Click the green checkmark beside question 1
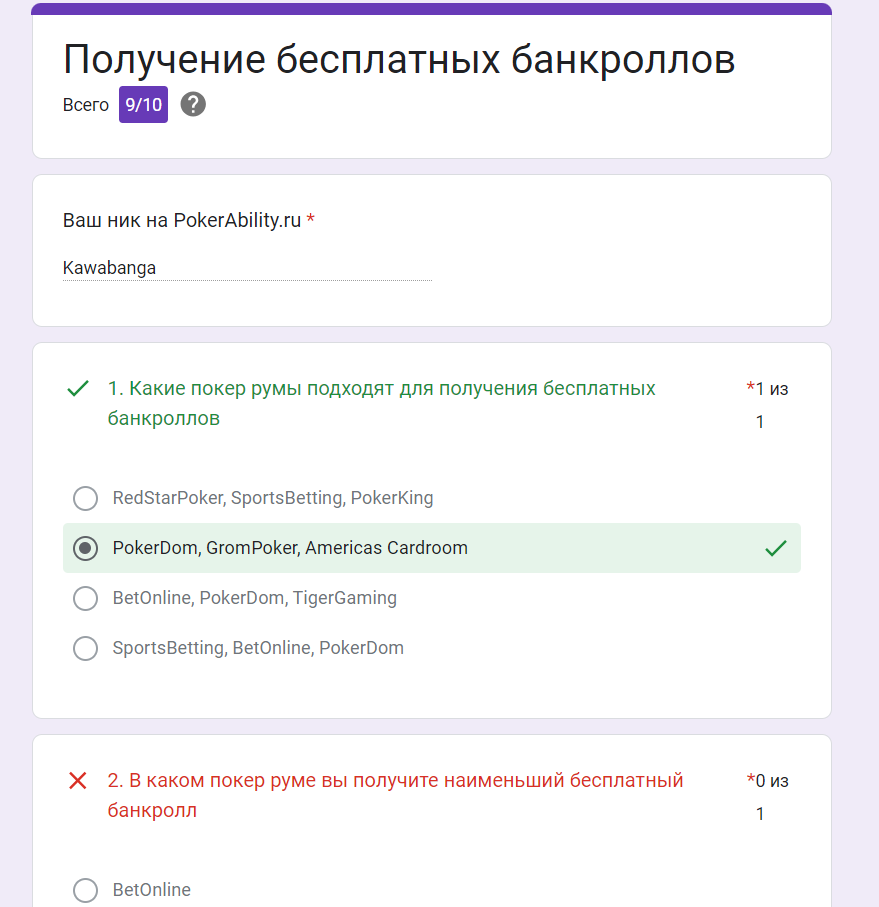879x907 pixels. pos(77,388)
